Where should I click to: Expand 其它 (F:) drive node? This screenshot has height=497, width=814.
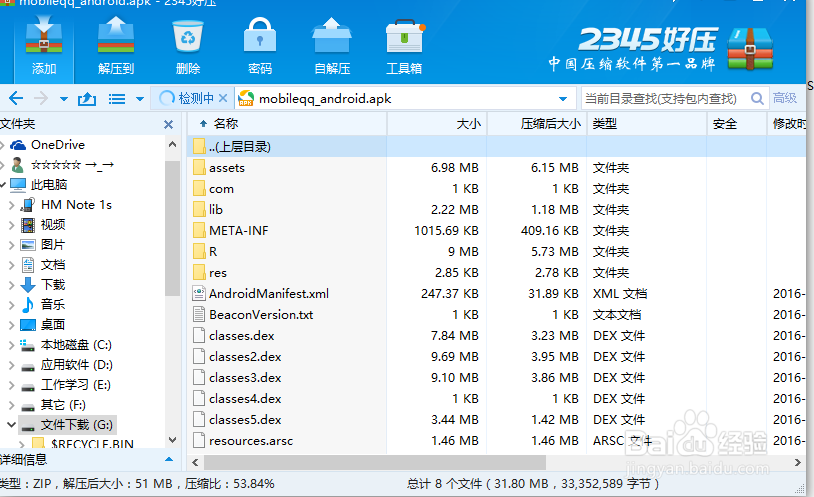[x=12, y=405]
